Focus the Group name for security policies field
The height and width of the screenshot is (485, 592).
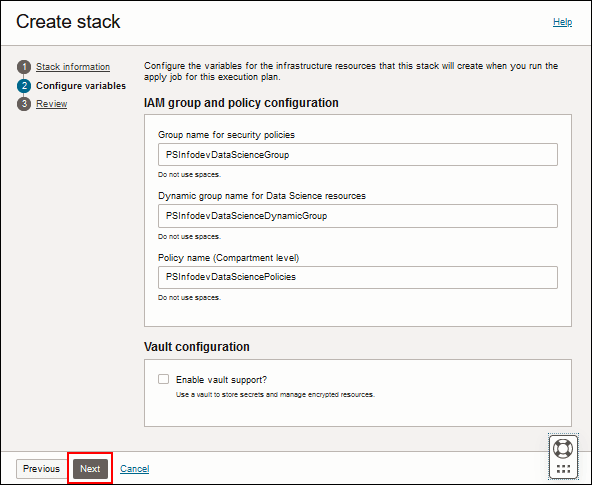click(358, 154)
